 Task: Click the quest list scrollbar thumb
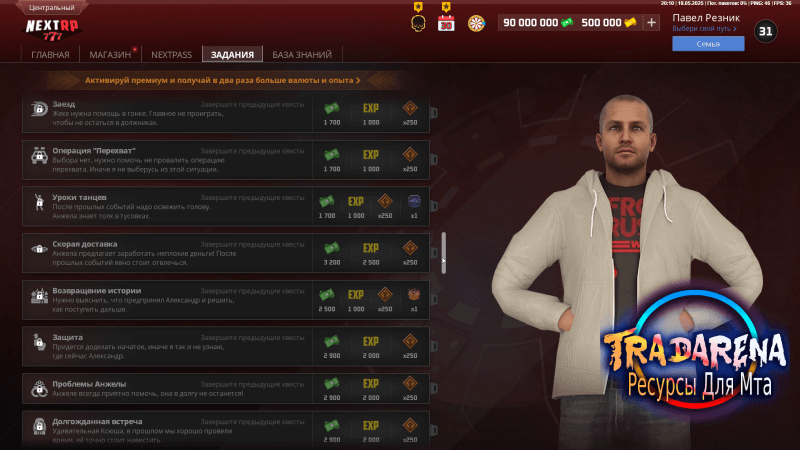[x=443, y=253]
